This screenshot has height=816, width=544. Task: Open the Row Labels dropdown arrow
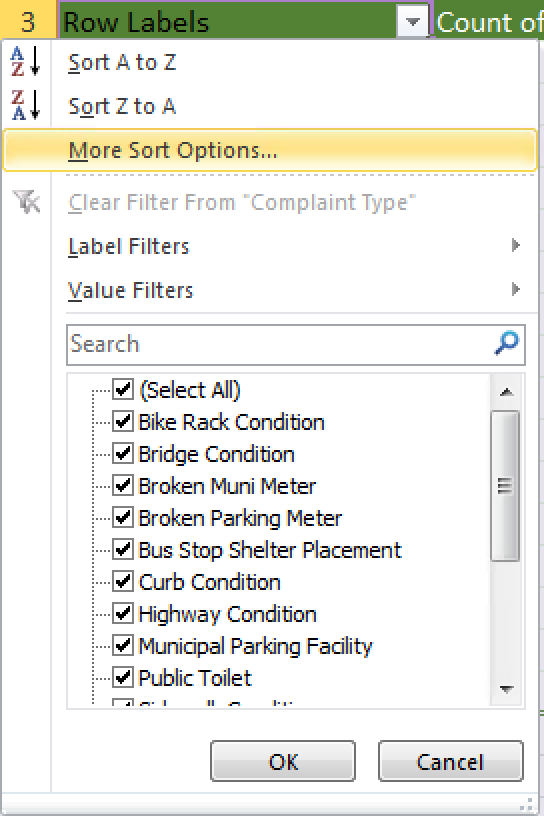(412, 21)
